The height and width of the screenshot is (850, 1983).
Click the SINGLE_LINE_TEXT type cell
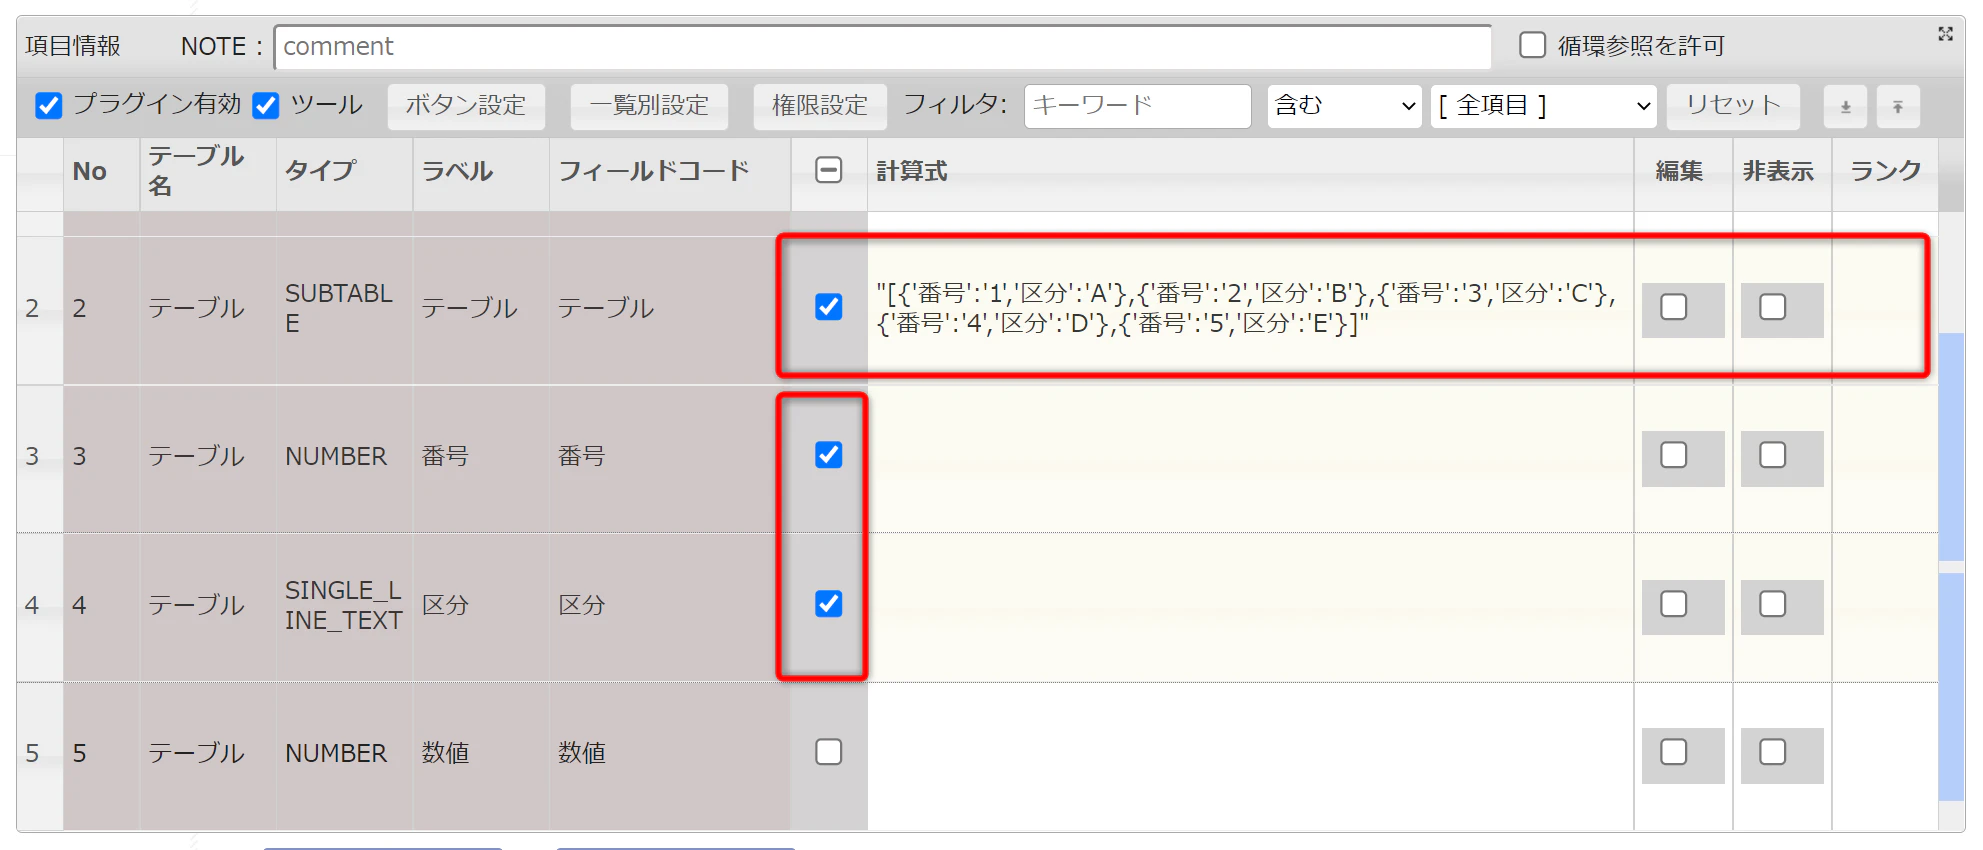click(x=344, y=606)
